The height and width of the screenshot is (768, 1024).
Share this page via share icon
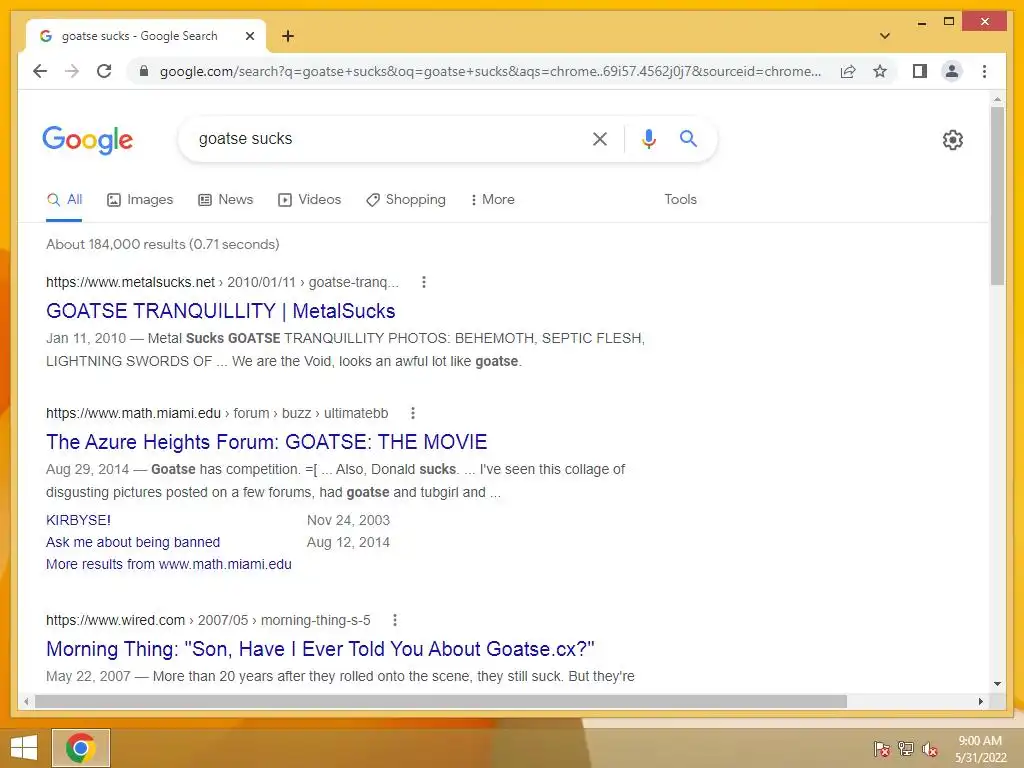(848, 71)
